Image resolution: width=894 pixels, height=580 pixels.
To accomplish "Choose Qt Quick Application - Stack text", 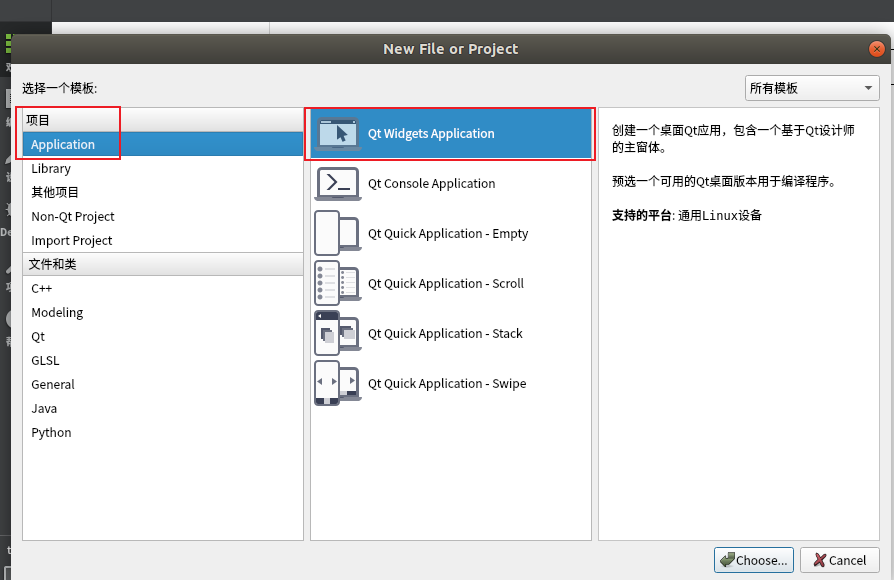I will coord(445,334).
